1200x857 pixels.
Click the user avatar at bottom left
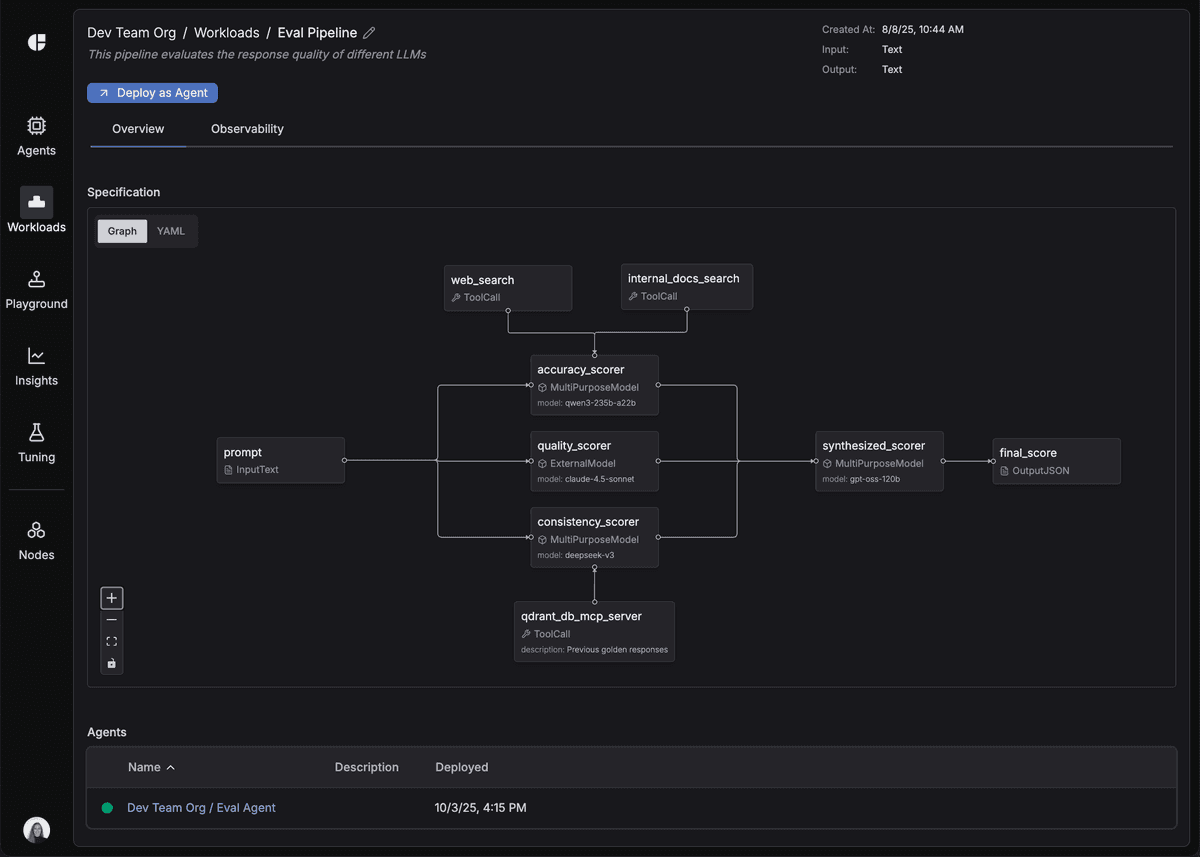(36, 829)
